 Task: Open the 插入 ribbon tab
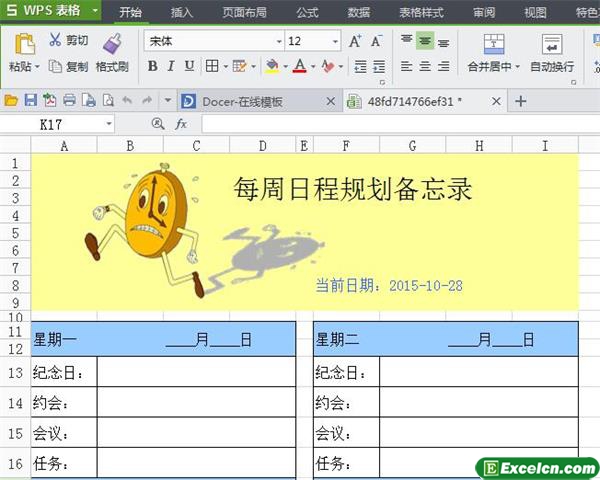coord(181,12)
